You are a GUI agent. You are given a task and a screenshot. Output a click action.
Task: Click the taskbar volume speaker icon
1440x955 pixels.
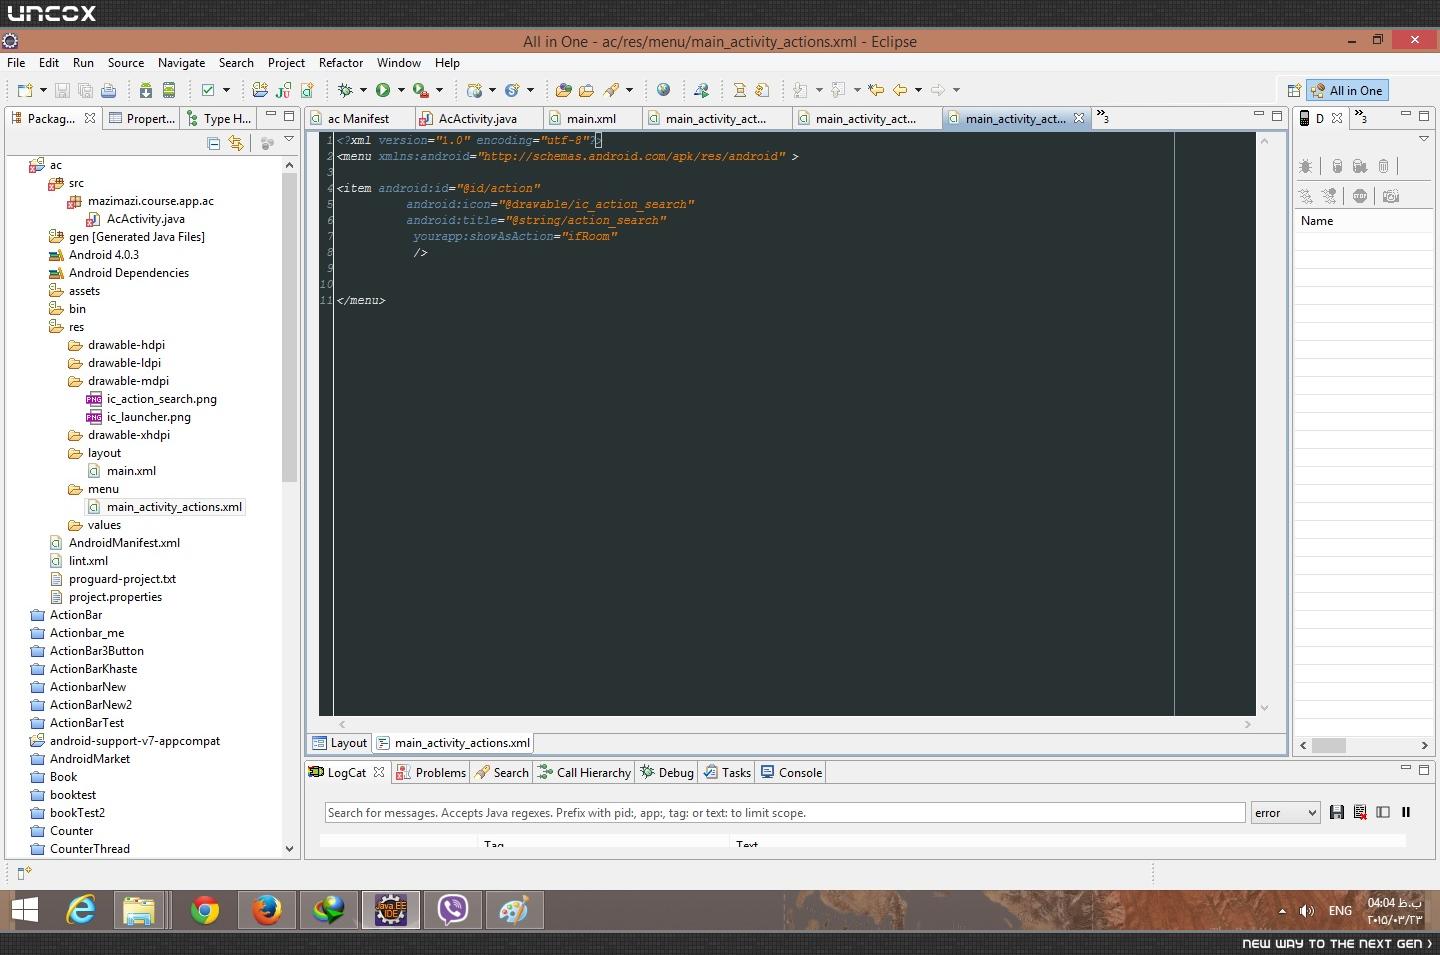(1306, 911)
